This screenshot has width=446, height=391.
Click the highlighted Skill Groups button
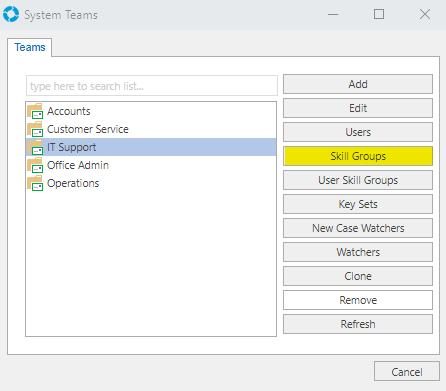point(358,156)
